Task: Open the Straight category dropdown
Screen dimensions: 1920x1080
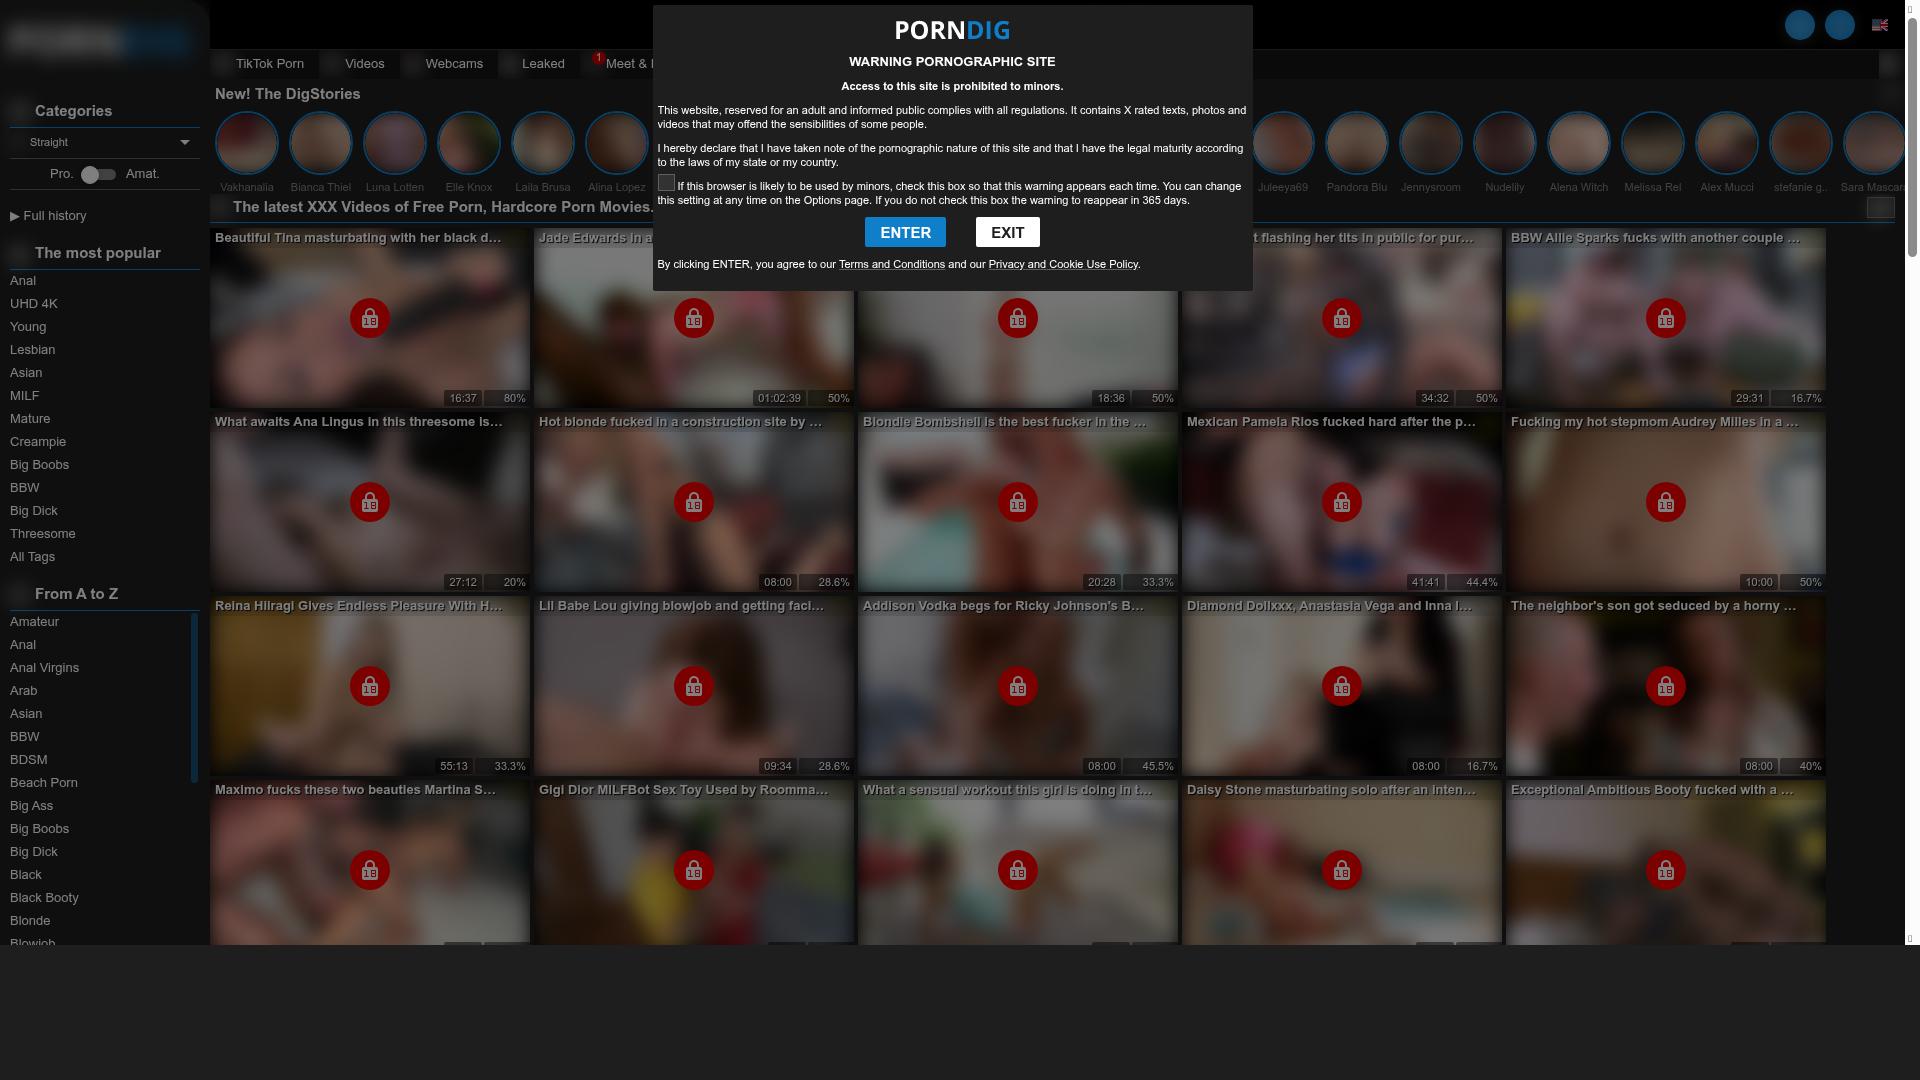Action: click(105, 142)
